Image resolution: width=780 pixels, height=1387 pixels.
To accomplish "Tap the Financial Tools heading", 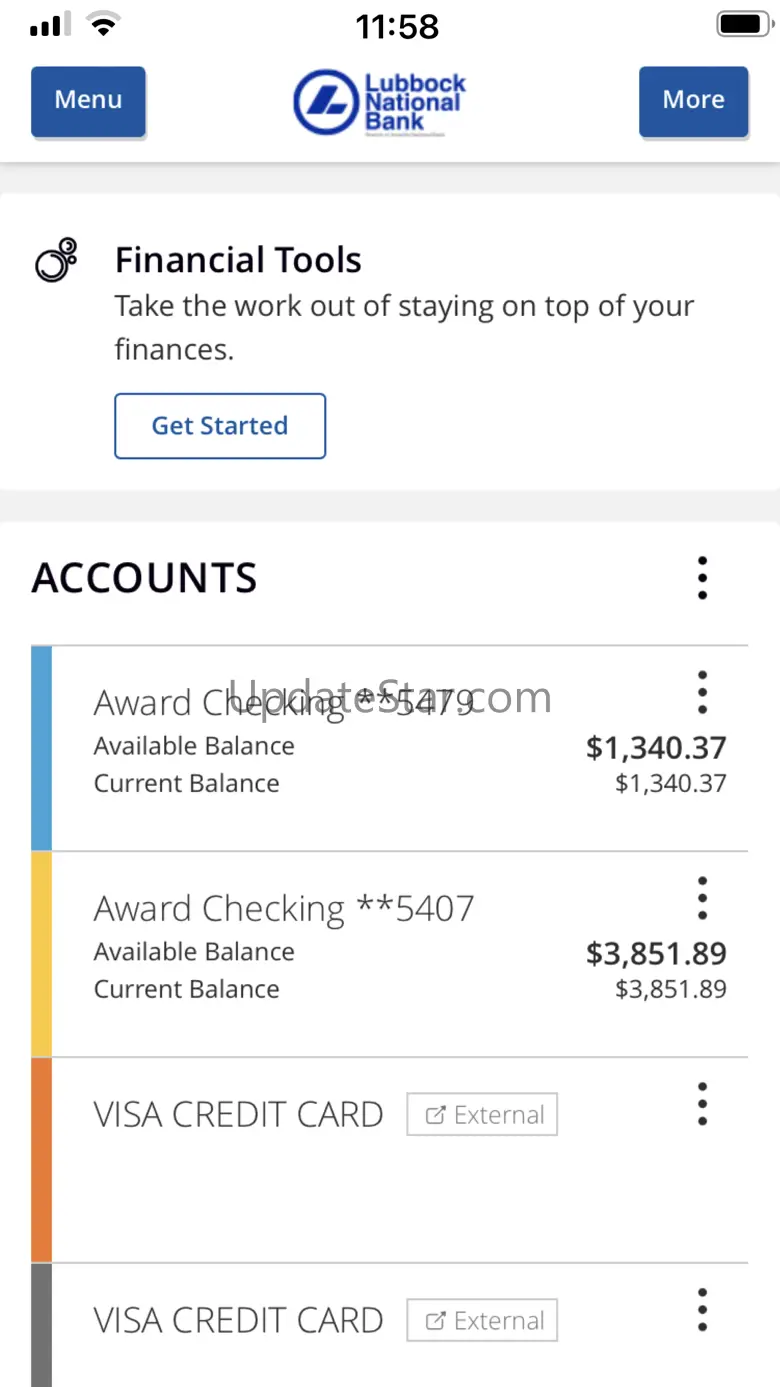I will (238, 260).
